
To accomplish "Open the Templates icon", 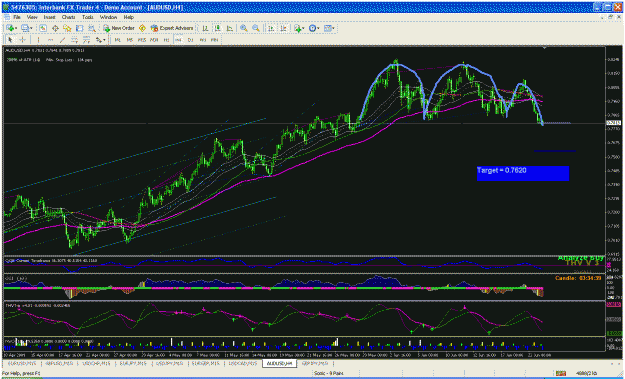I will point(328,28).
